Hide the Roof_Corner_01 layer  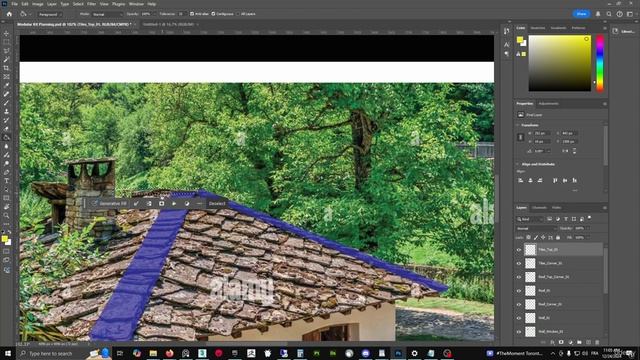coord(519,304)
